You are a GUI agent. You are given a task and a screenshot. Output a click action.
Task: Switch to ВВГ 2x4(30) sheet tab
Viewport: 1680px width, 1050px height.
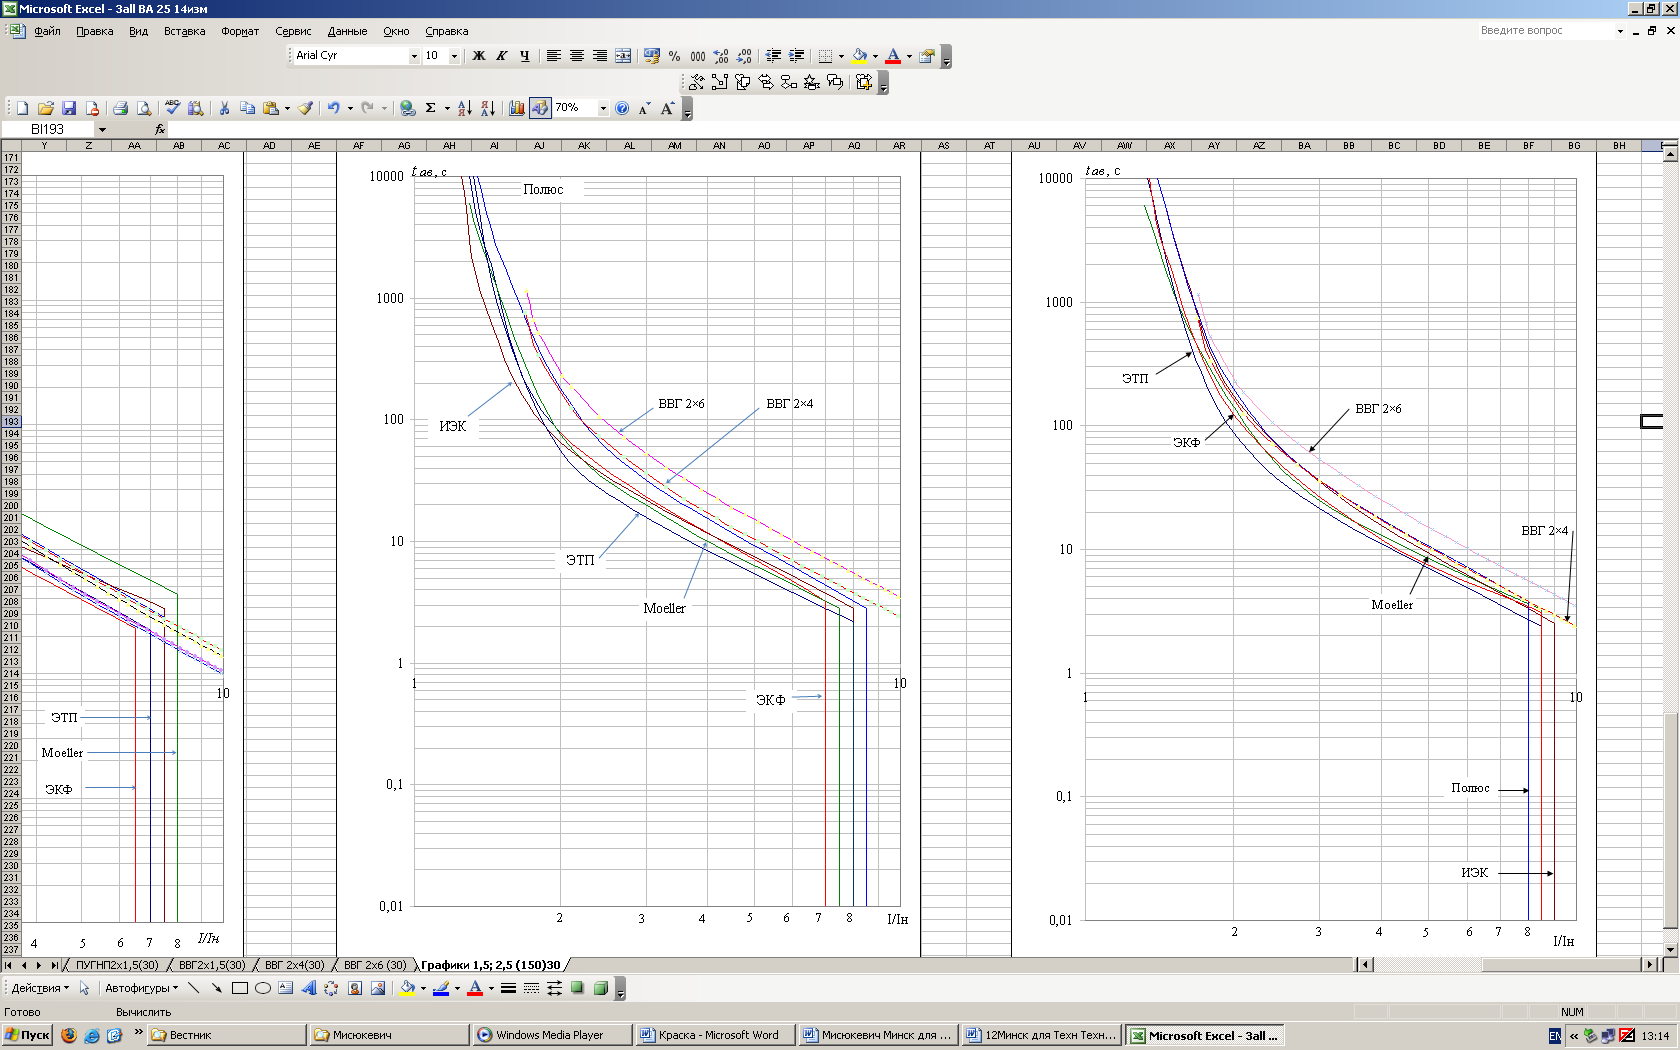[x=294, y=965]
